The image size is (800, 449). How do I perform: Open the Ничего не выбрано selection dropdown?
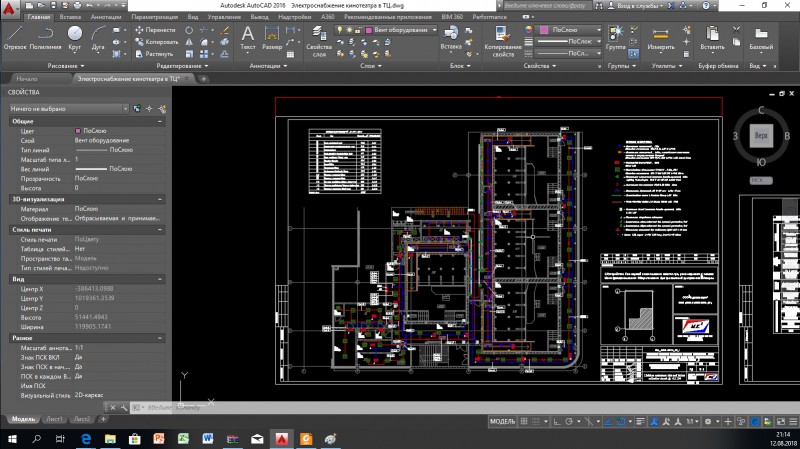coord(68,109)
